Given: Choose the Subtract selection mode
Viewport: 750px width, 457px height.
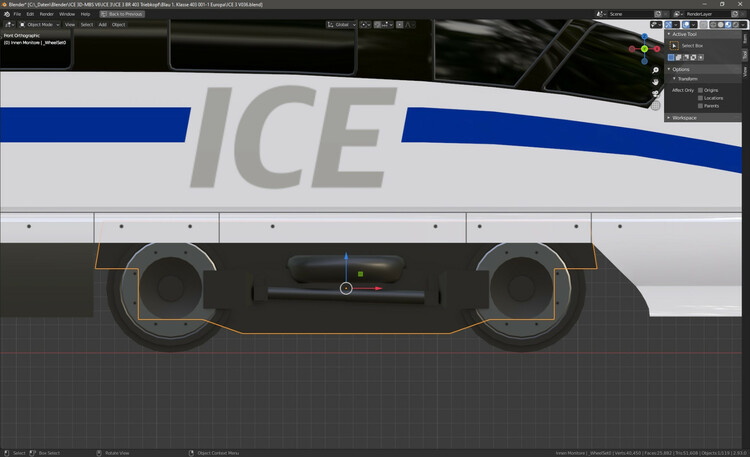Looking at the screenshot, I should (686, 57).
